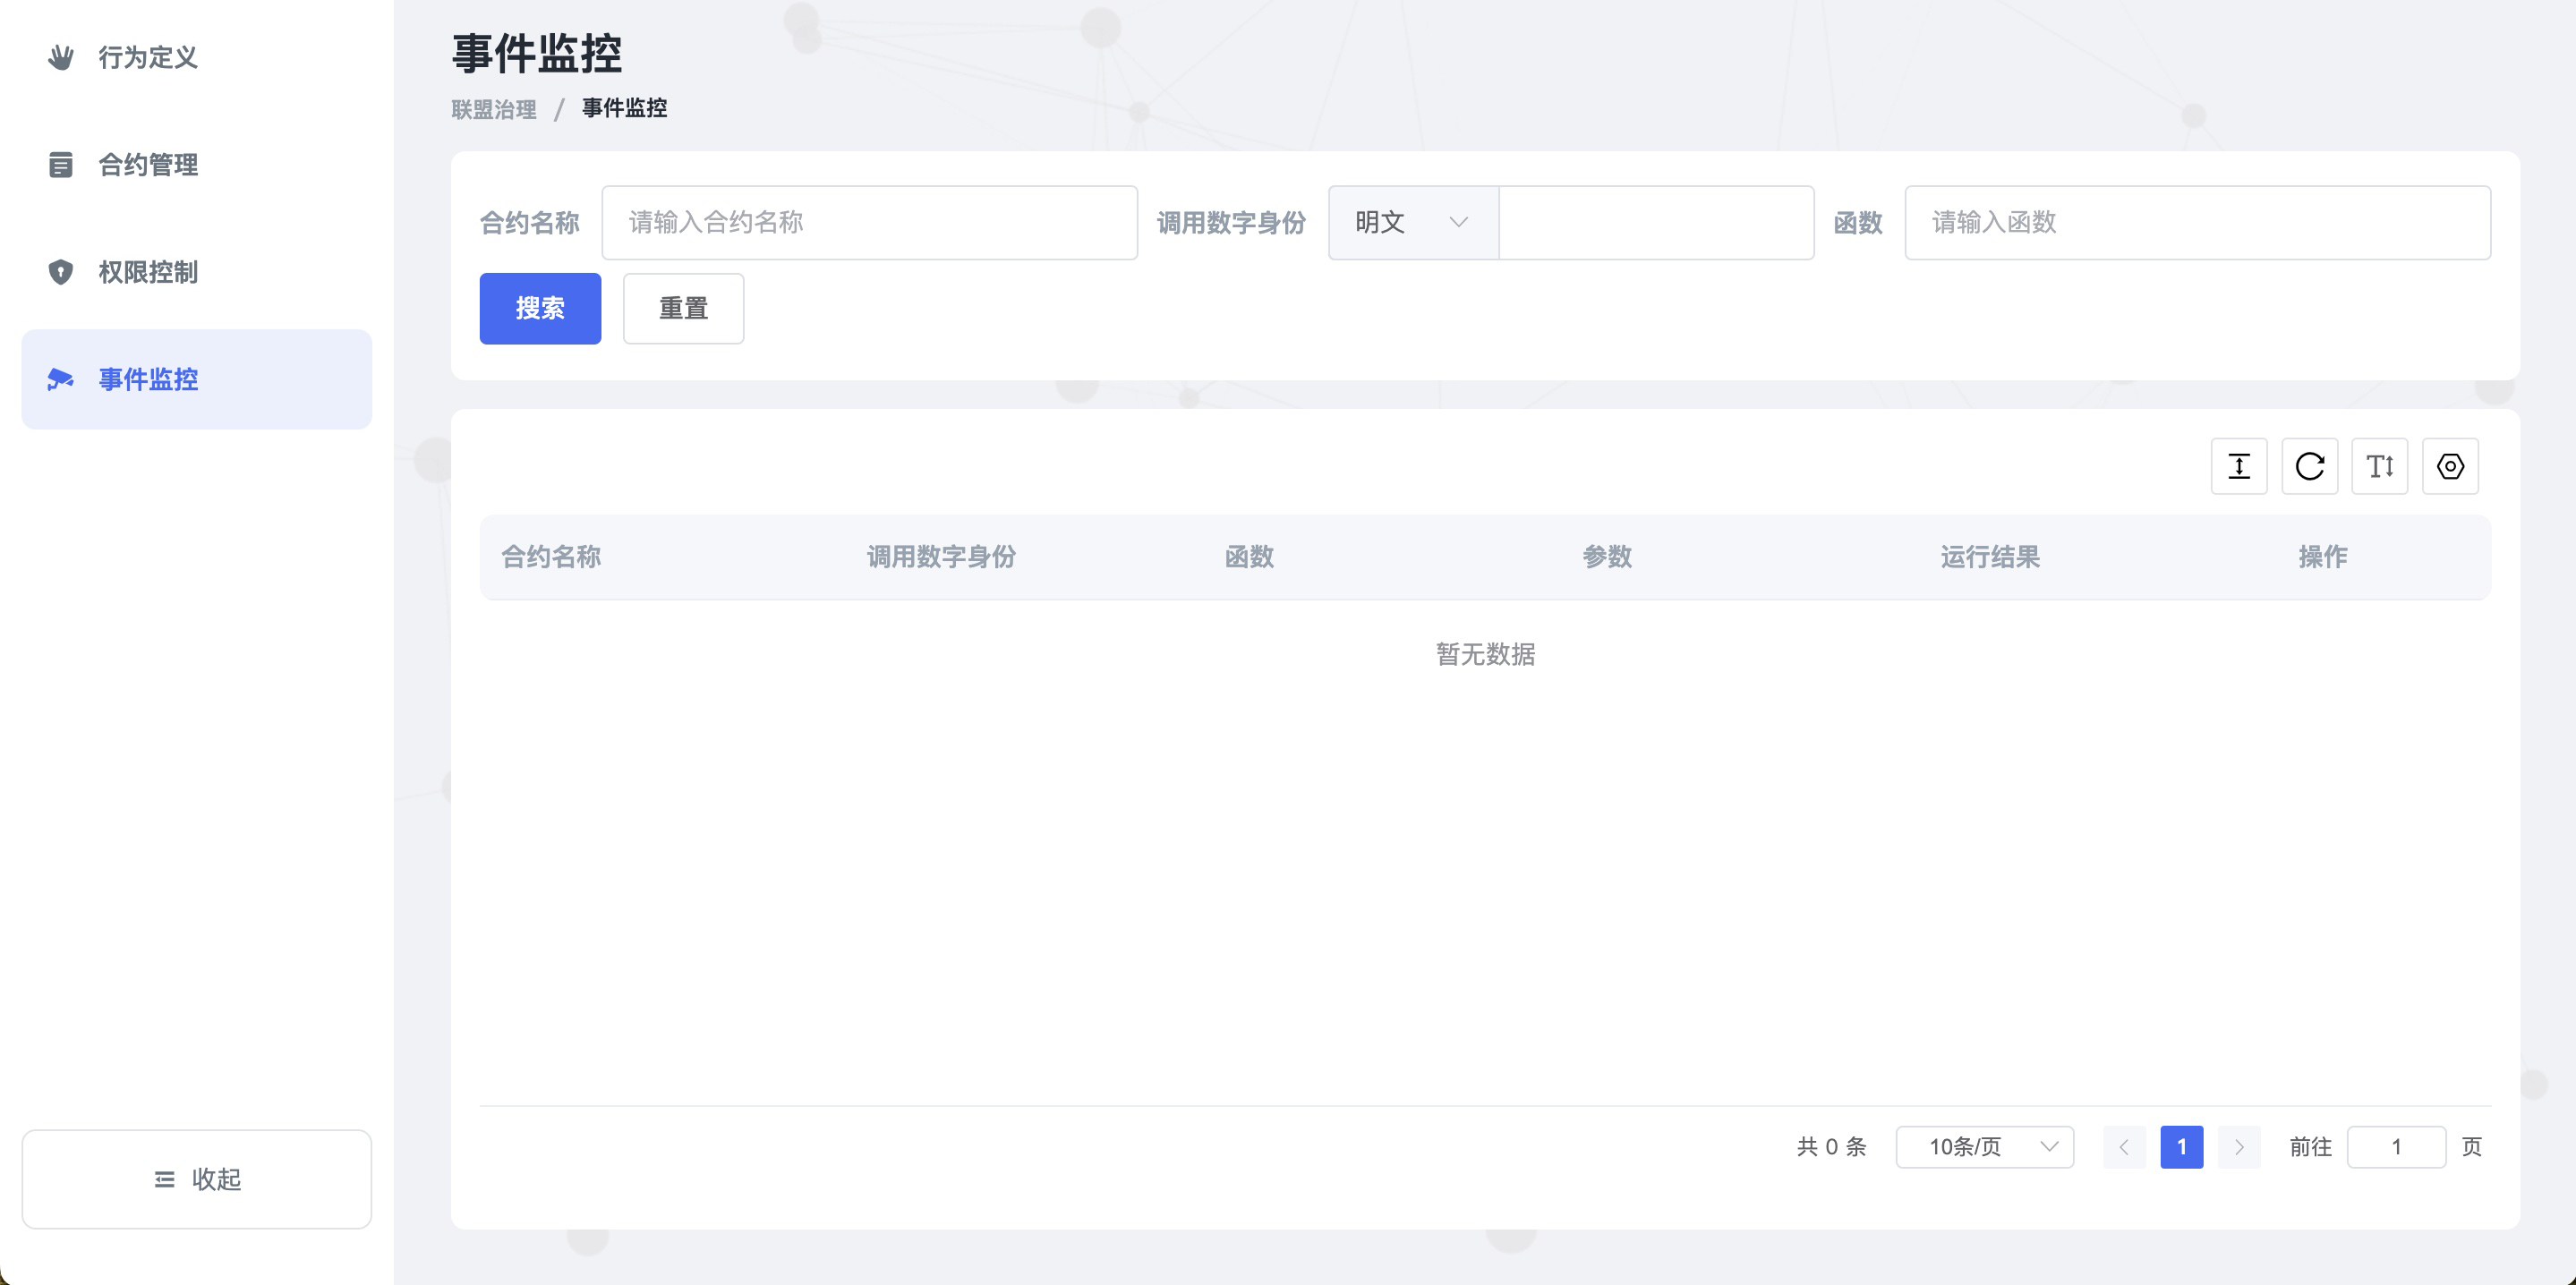Viewport: 2576px width, 1285px height.
Task: Click the next page arrow
Action: click(2239, 1147)
